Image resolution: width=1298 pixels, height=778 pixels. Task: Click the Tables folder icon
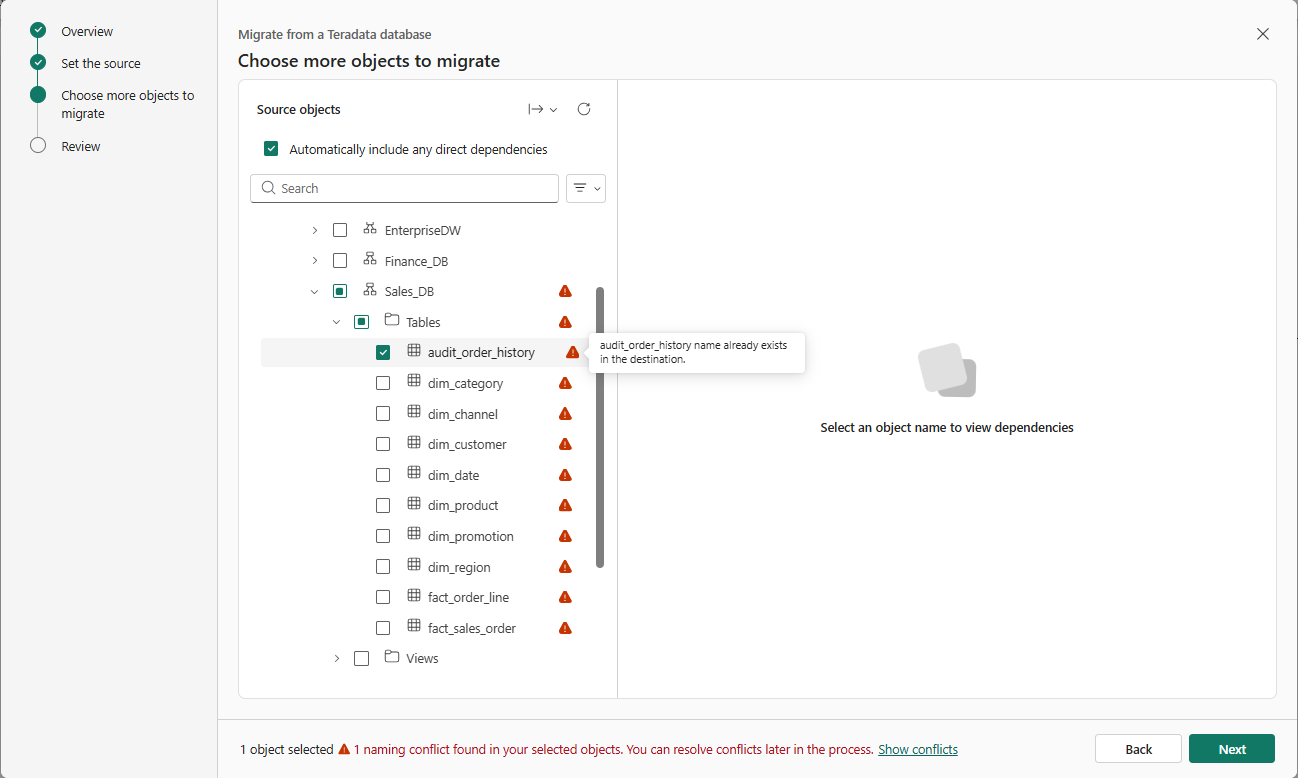(x=392, y=321)
